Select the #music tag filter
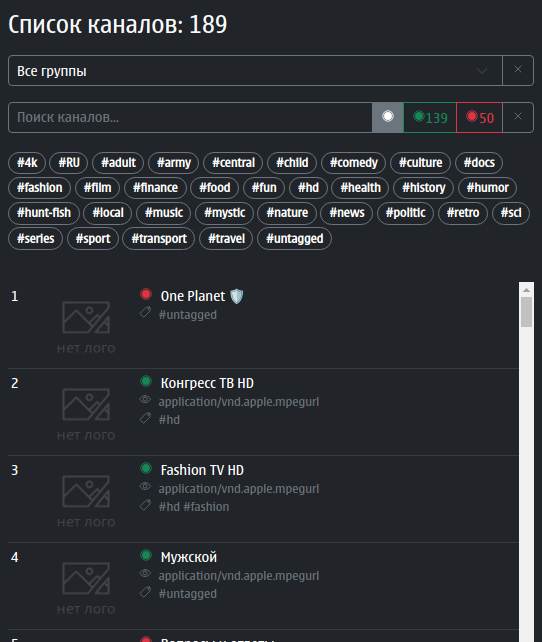 coord(164,213)
